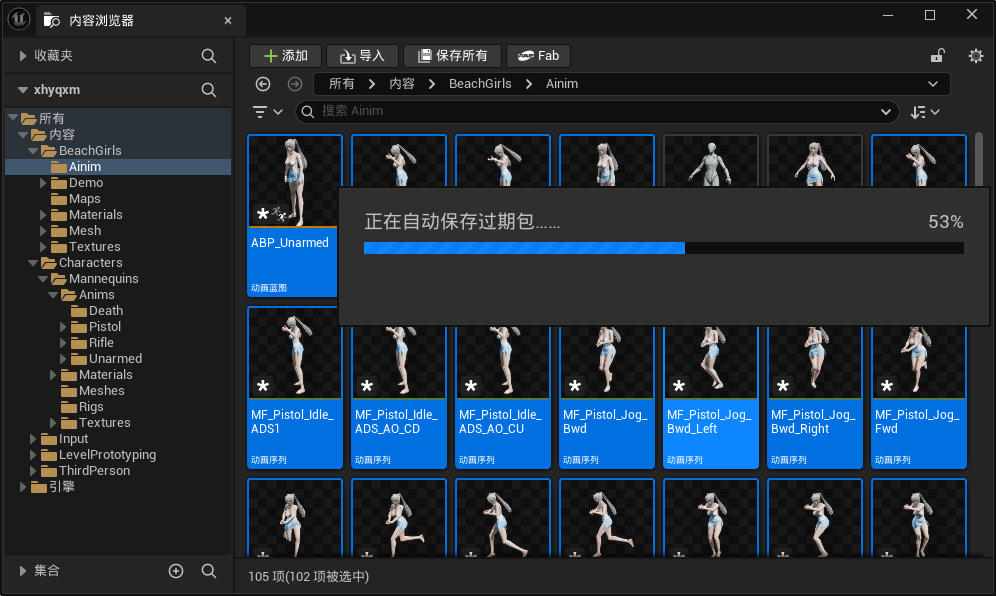Screen dimensions: 996x596
Task: Focus the 搜索 Ainim search field
Action: tap(596, 112)
